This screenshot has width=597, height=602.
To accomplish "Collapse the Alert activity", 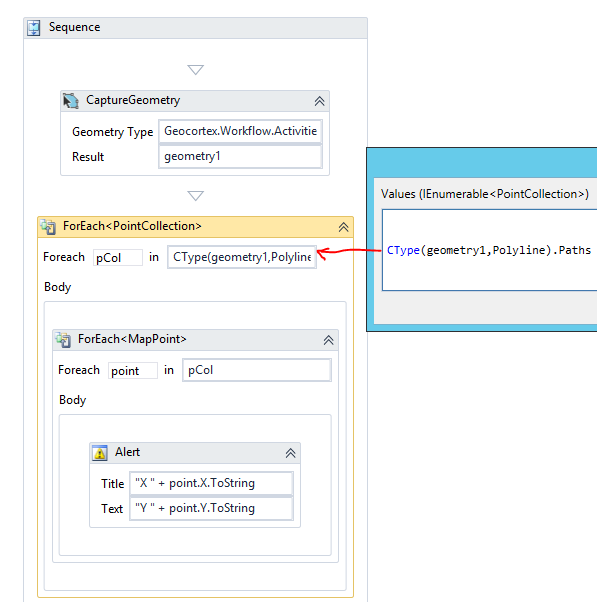I will pyautogui.click(x=291, y=453).
